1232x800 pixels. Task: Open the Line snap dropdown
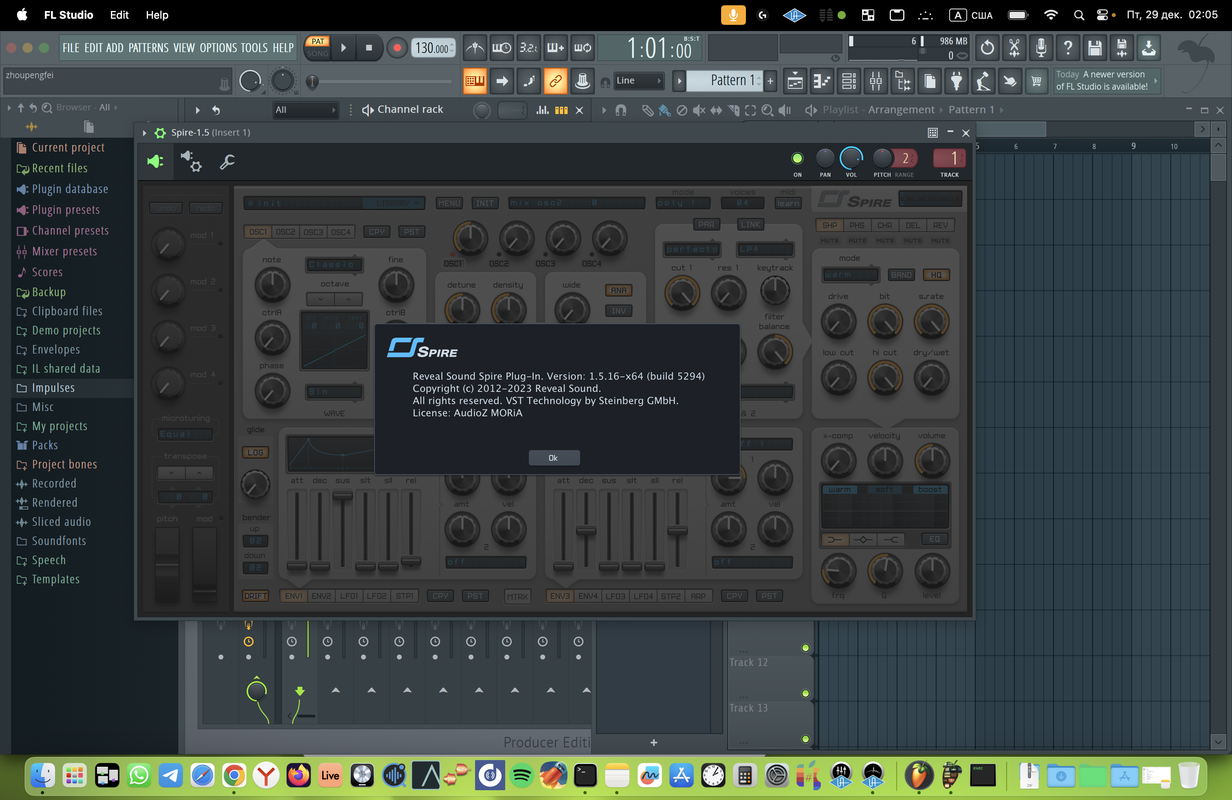coord(639,80)
